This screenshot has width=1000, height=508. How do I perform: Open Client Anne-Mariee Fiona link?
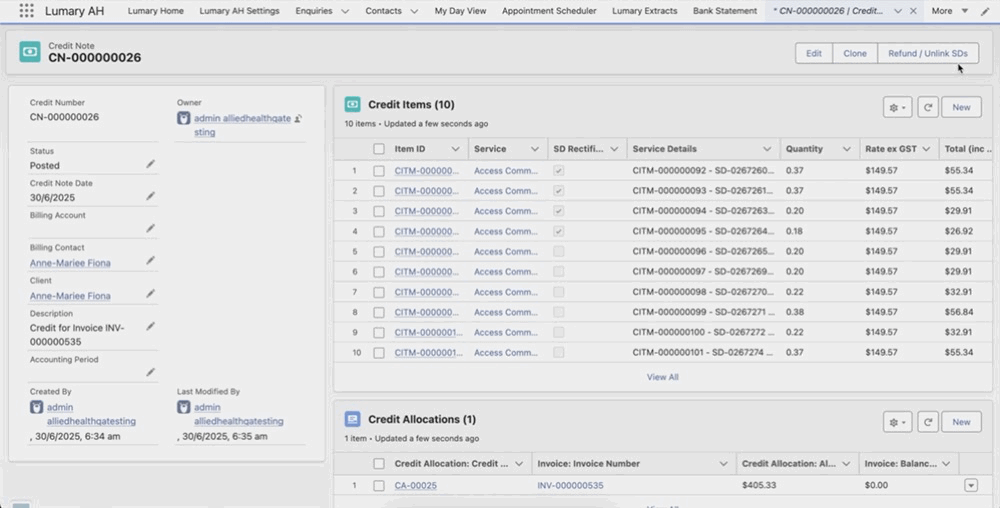tap(70, 296)
